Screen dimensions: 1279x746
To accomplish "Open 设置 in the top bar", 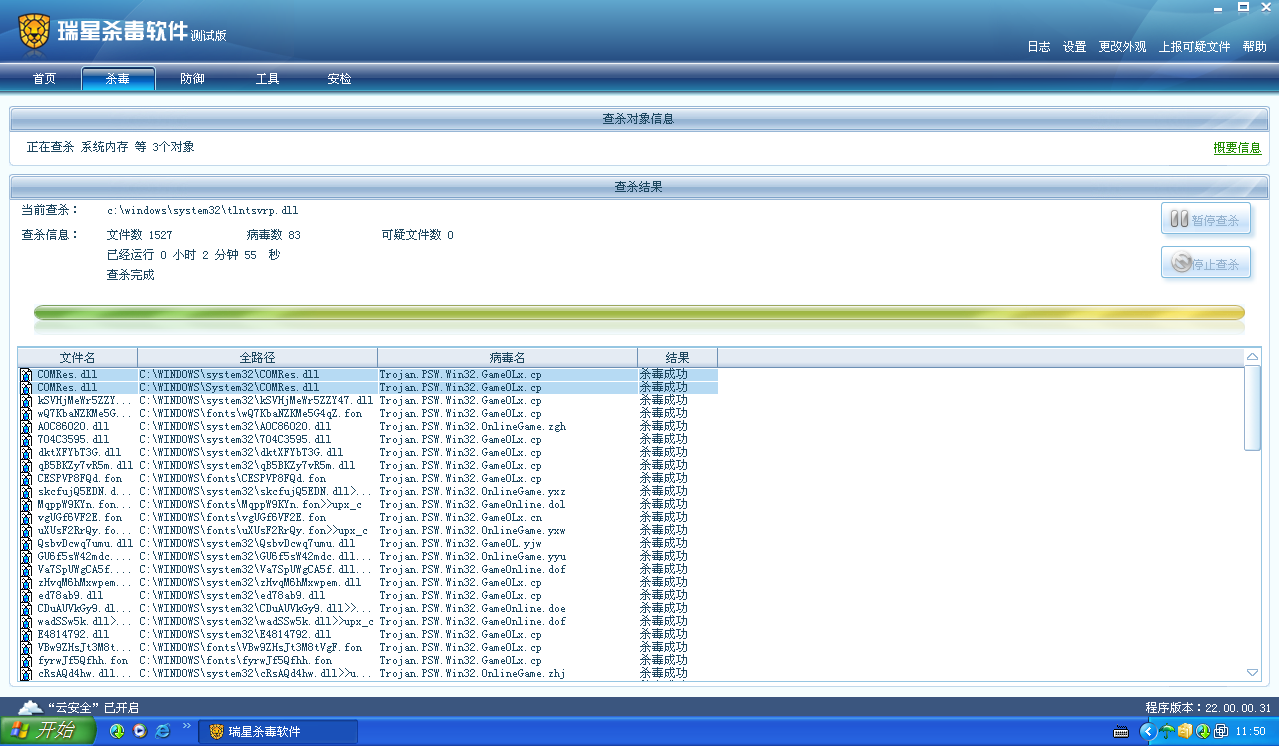I will 1075,47.
